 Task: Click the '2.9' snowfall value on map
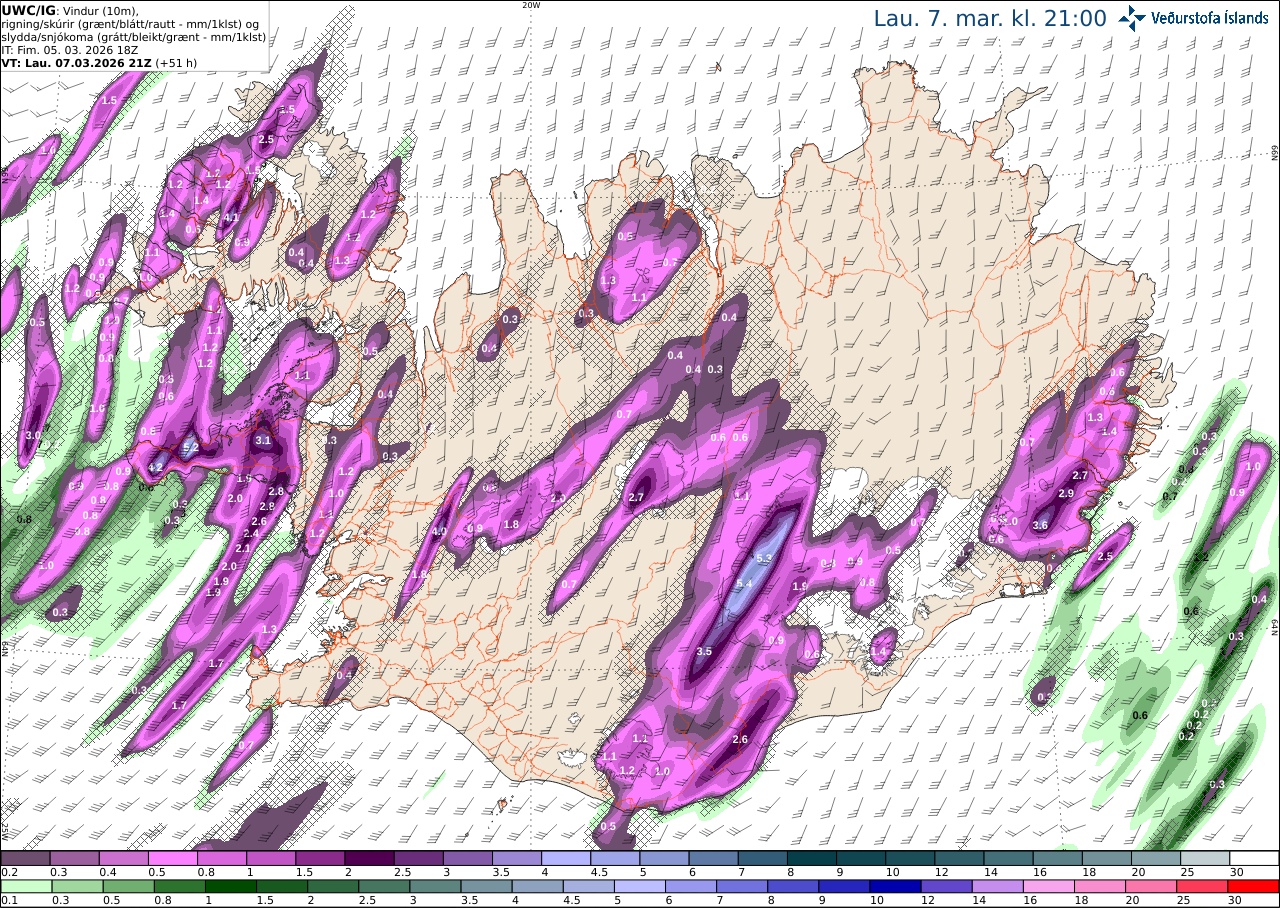(1066, 494)
